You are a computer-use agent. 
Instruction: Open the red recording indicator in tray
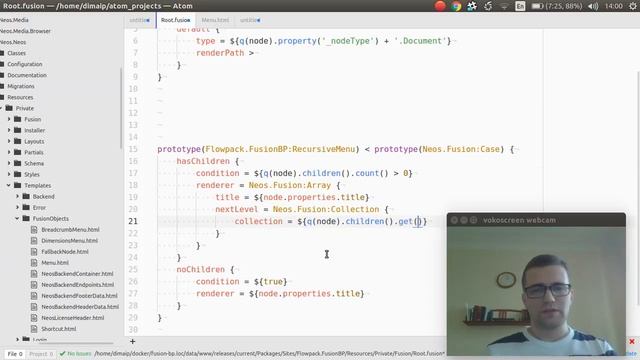click(x=440, y=6)
